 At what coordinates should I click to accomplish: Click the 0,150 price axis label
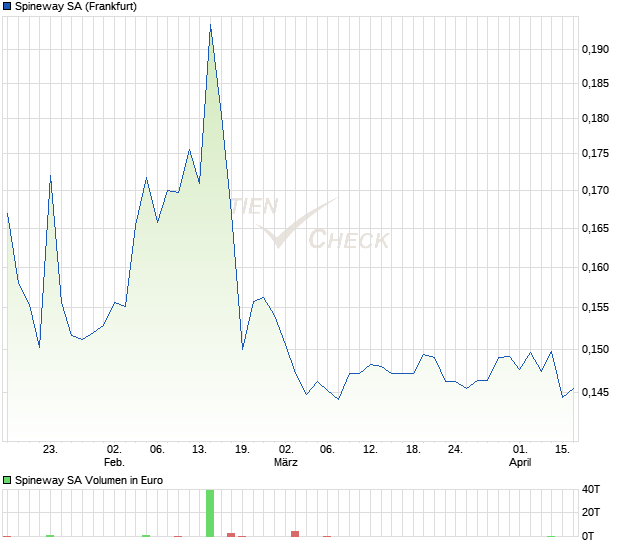[x=595, y=349]
